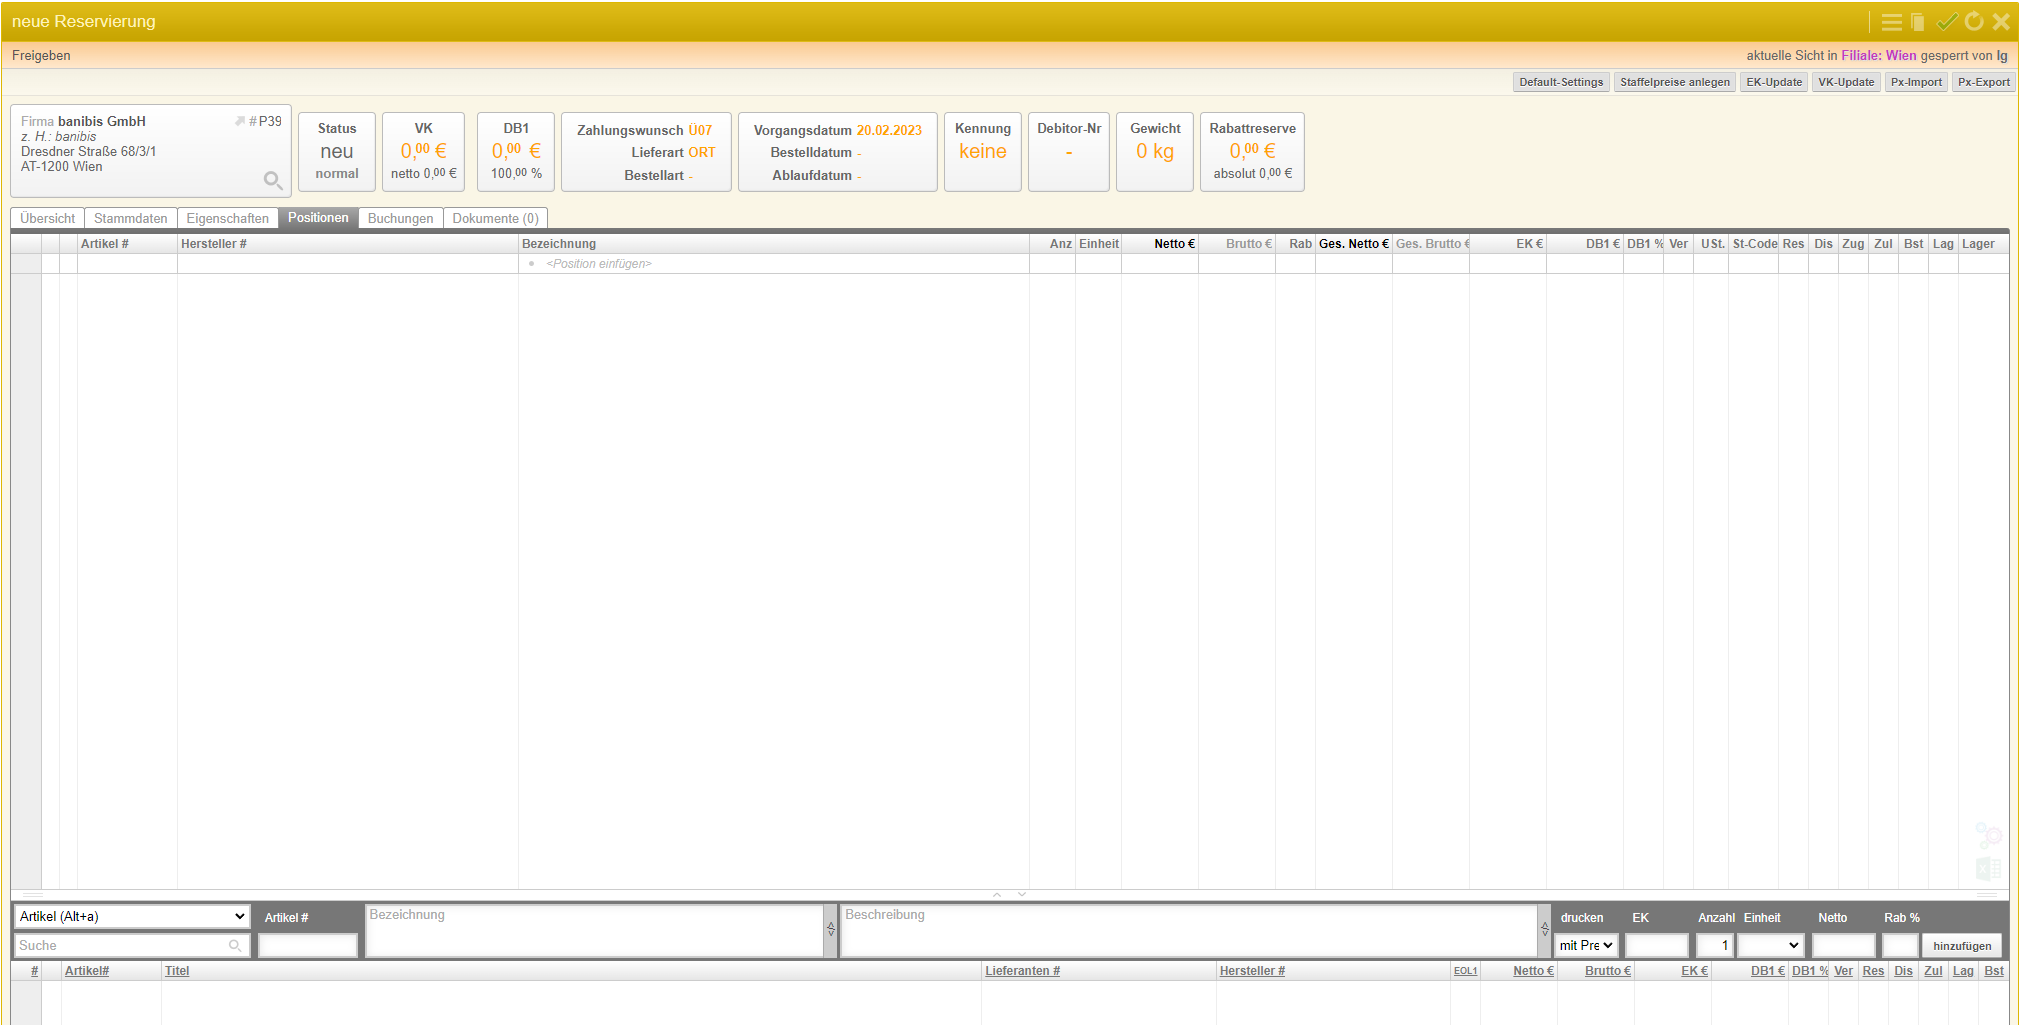2019x1025 pixels.
Task: Click the Lieferart ORT value
Action: (x=701, y=152)
